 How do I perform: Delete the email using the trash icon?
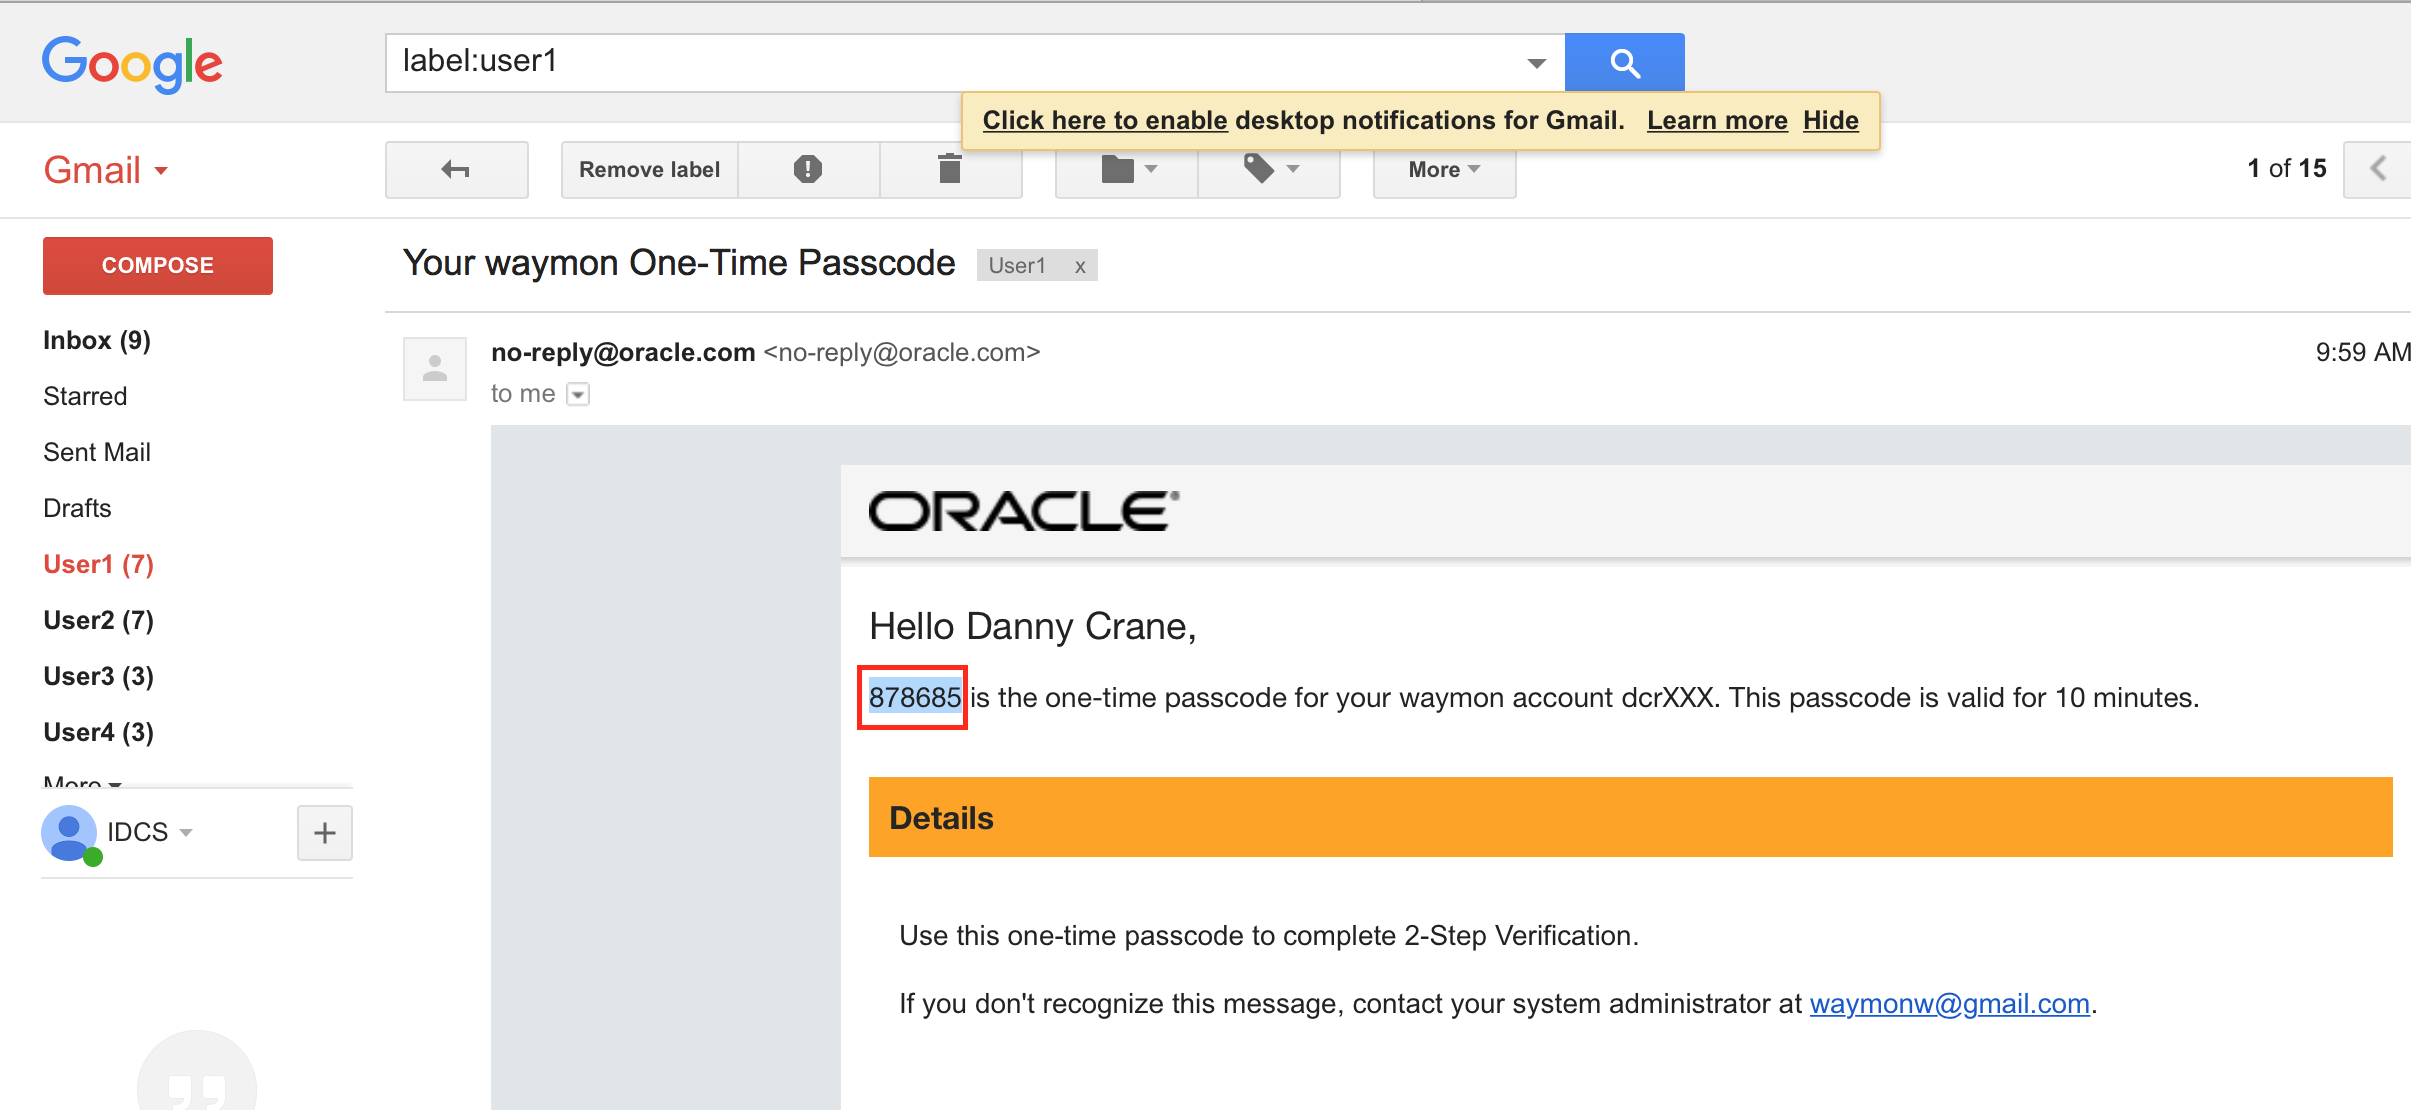[x=950, y=170]
